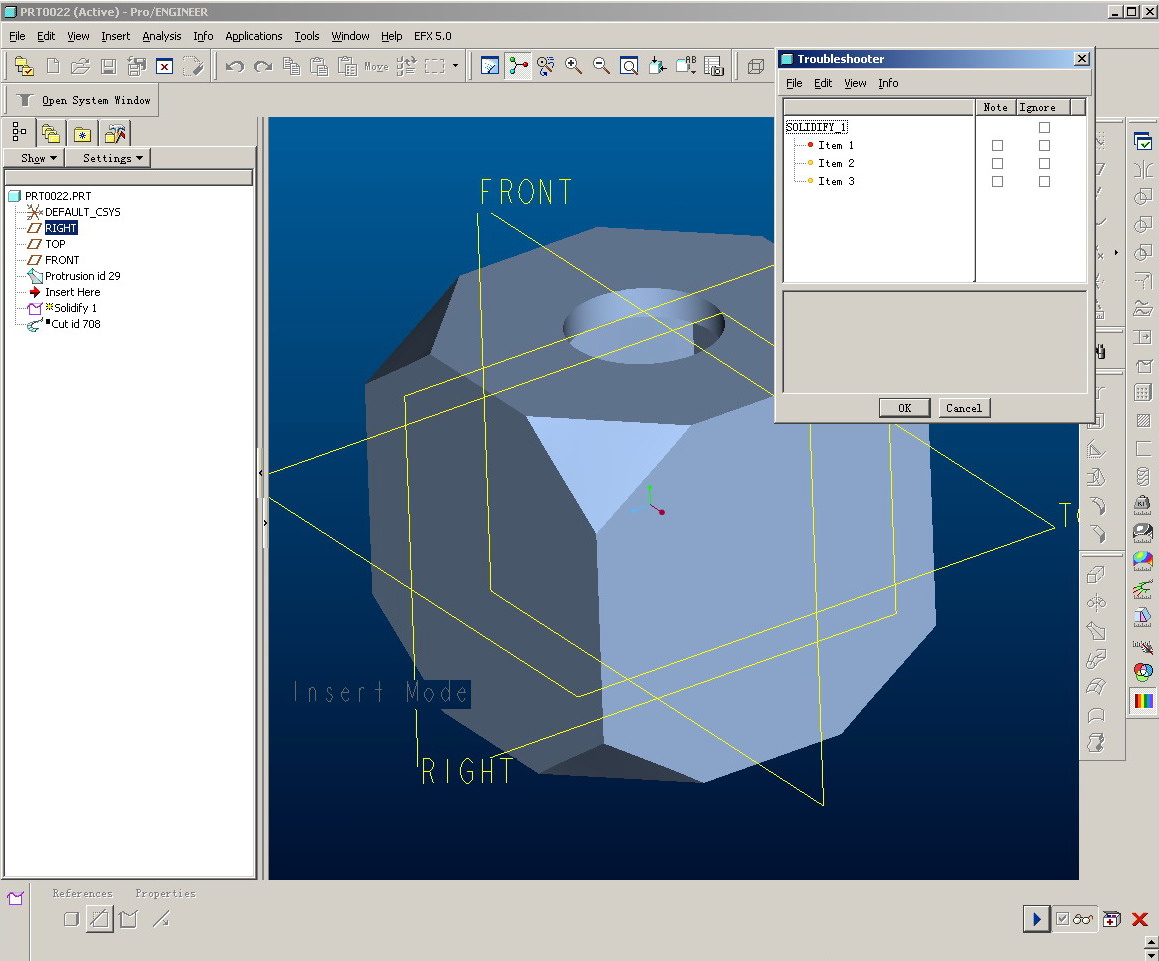This screenshot has height=961, width=1159.
Task: Open the Show dropdown in model tree
Action: click(x=34, y=158)
